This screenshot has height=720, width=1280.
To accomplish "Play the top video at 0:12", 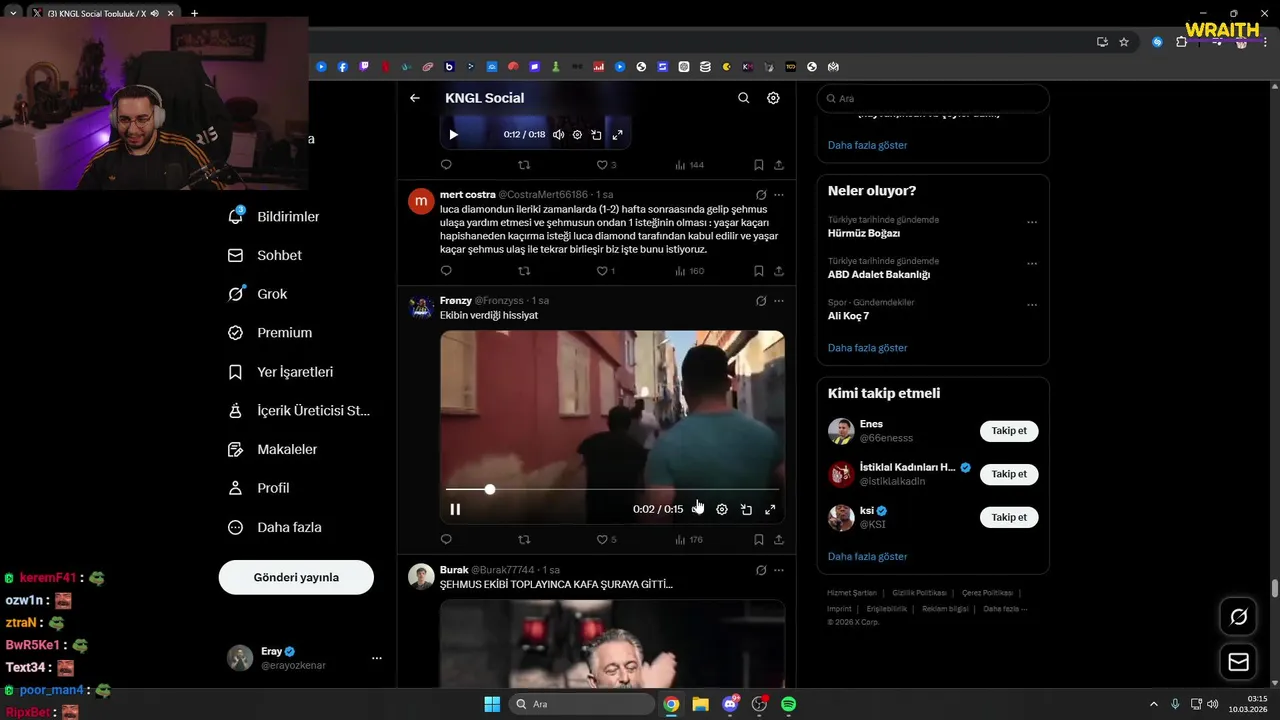I will (x=453, y=135).
